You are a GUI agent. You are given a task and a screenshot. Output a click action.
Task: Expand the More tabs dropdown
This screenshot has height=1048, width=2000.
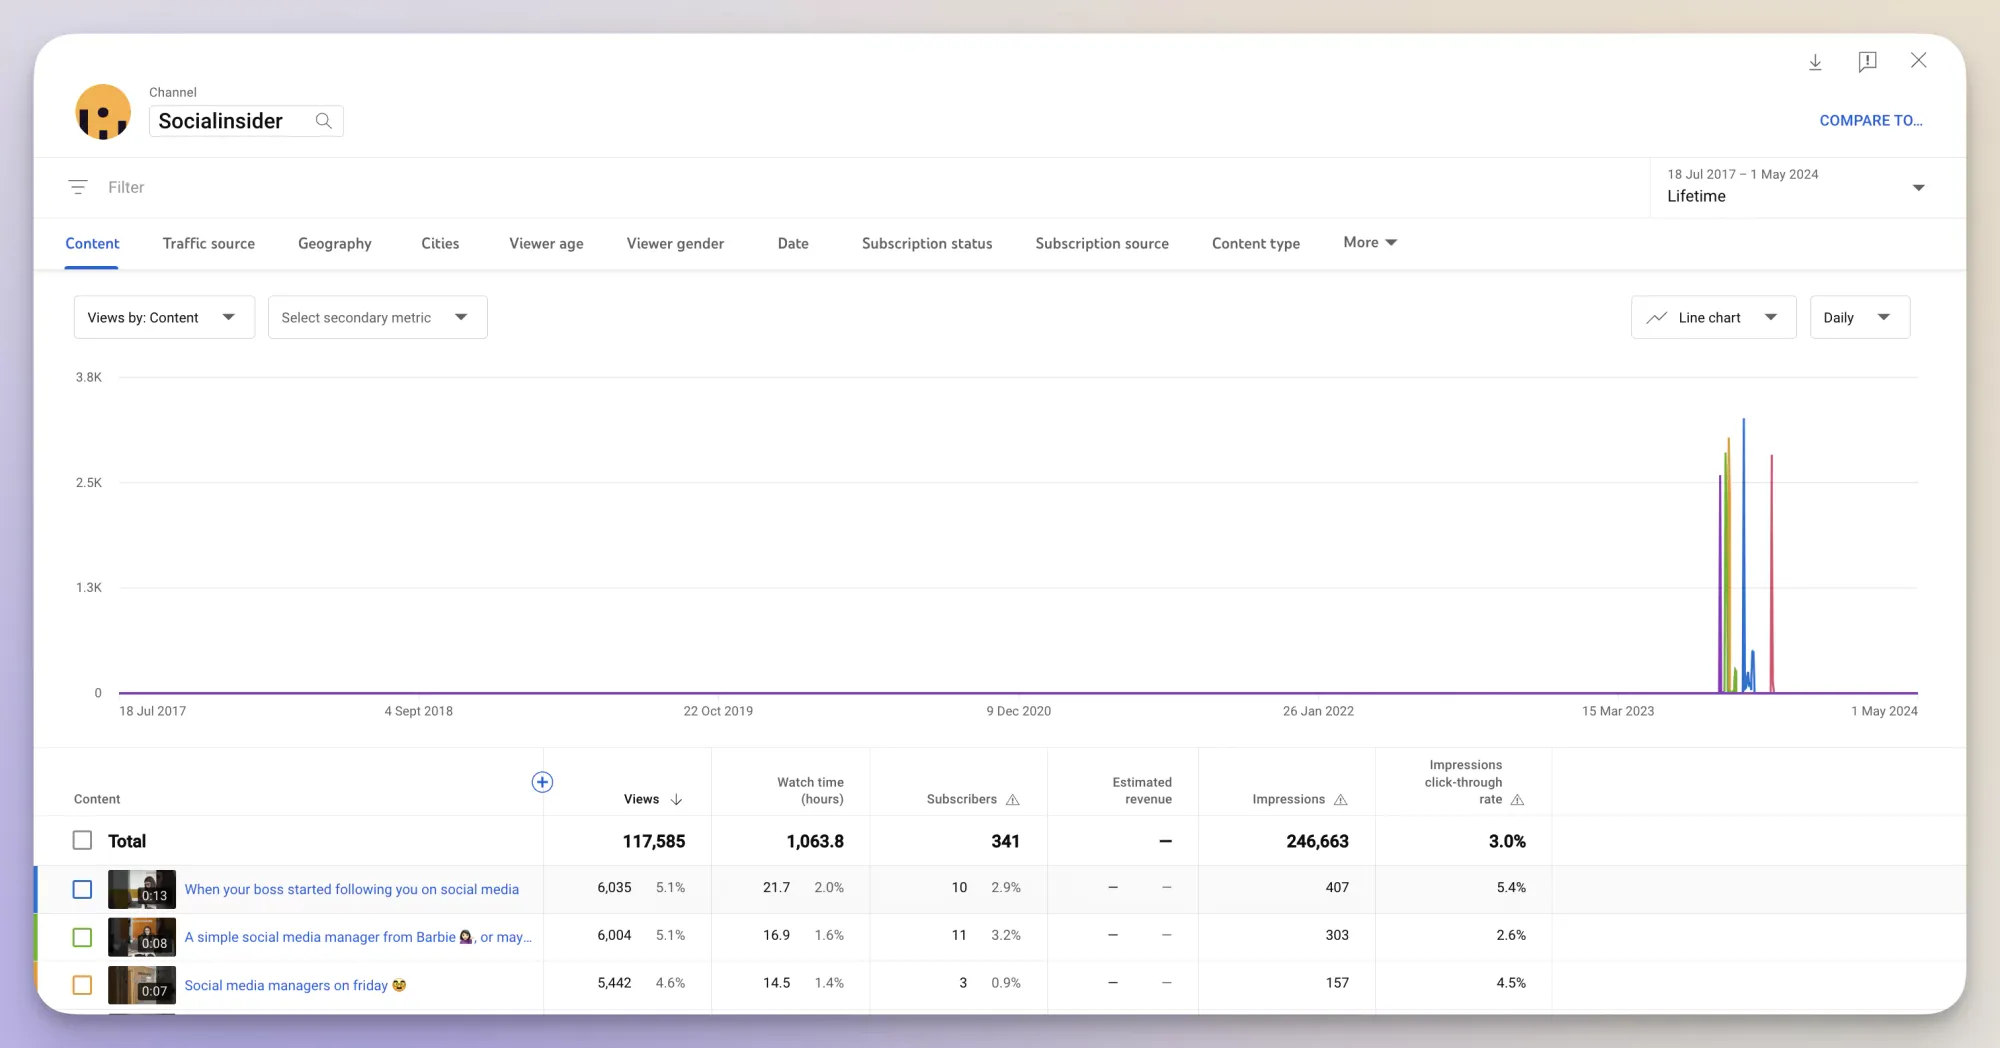click(x=1370, y=242)
